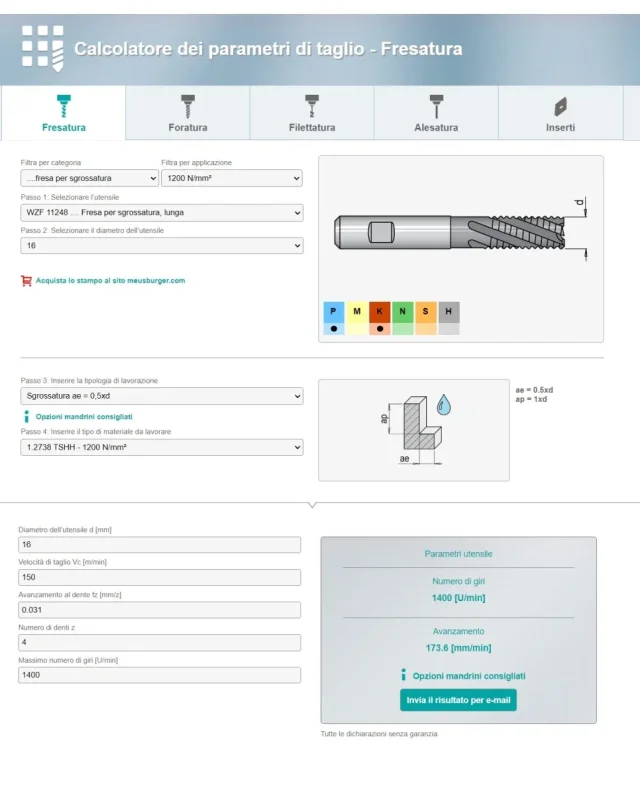Click the Alesatura reamer icon

pyautogui.click(x=436, y=106)
